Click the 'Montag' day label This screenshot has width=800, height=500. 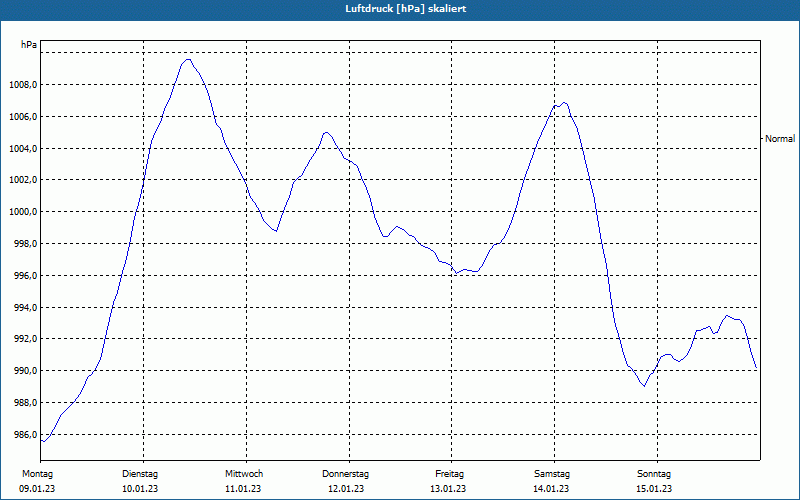37,474
